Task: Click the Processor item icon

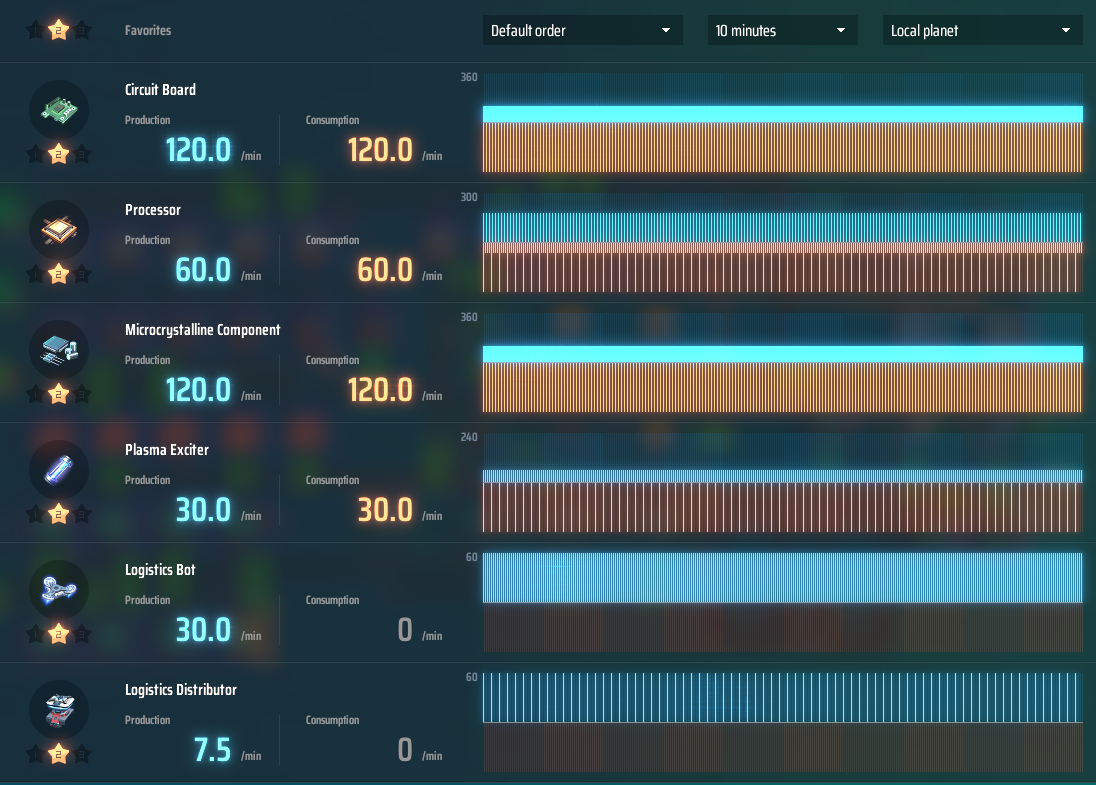Action: pyautogui.click(x=59, y=229)
